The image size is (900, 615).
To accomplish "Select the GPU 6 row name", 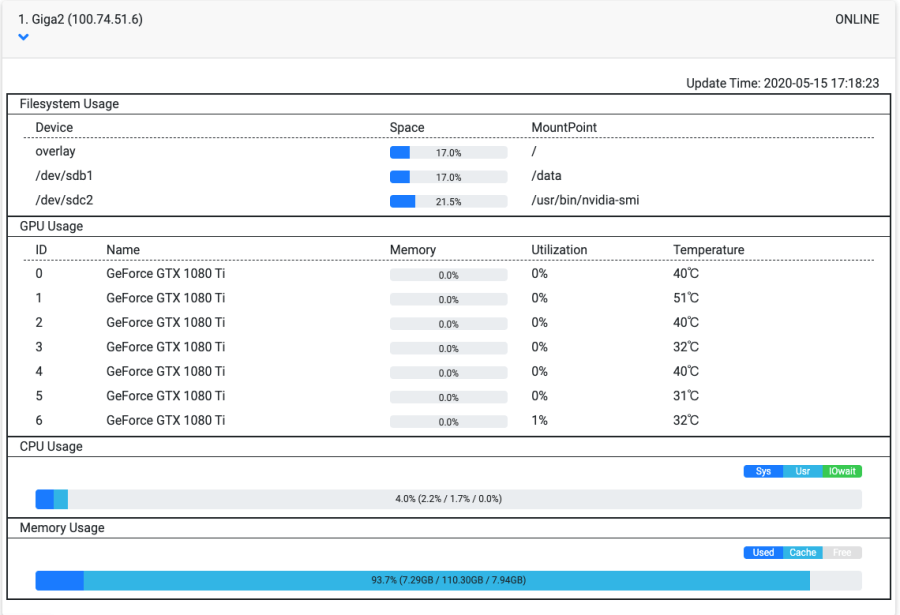I will (165, 420).
